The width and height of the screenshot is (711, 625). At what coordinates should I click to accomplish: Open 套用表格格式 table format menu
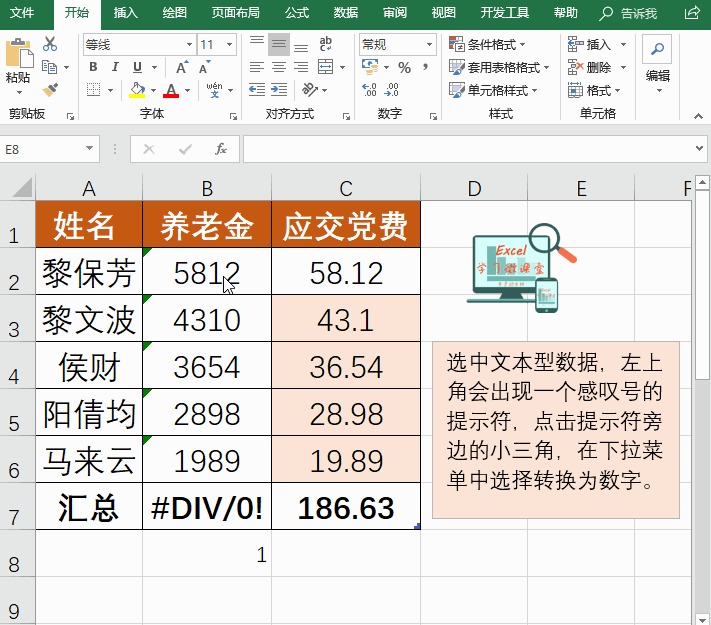(x=499, y=67)
